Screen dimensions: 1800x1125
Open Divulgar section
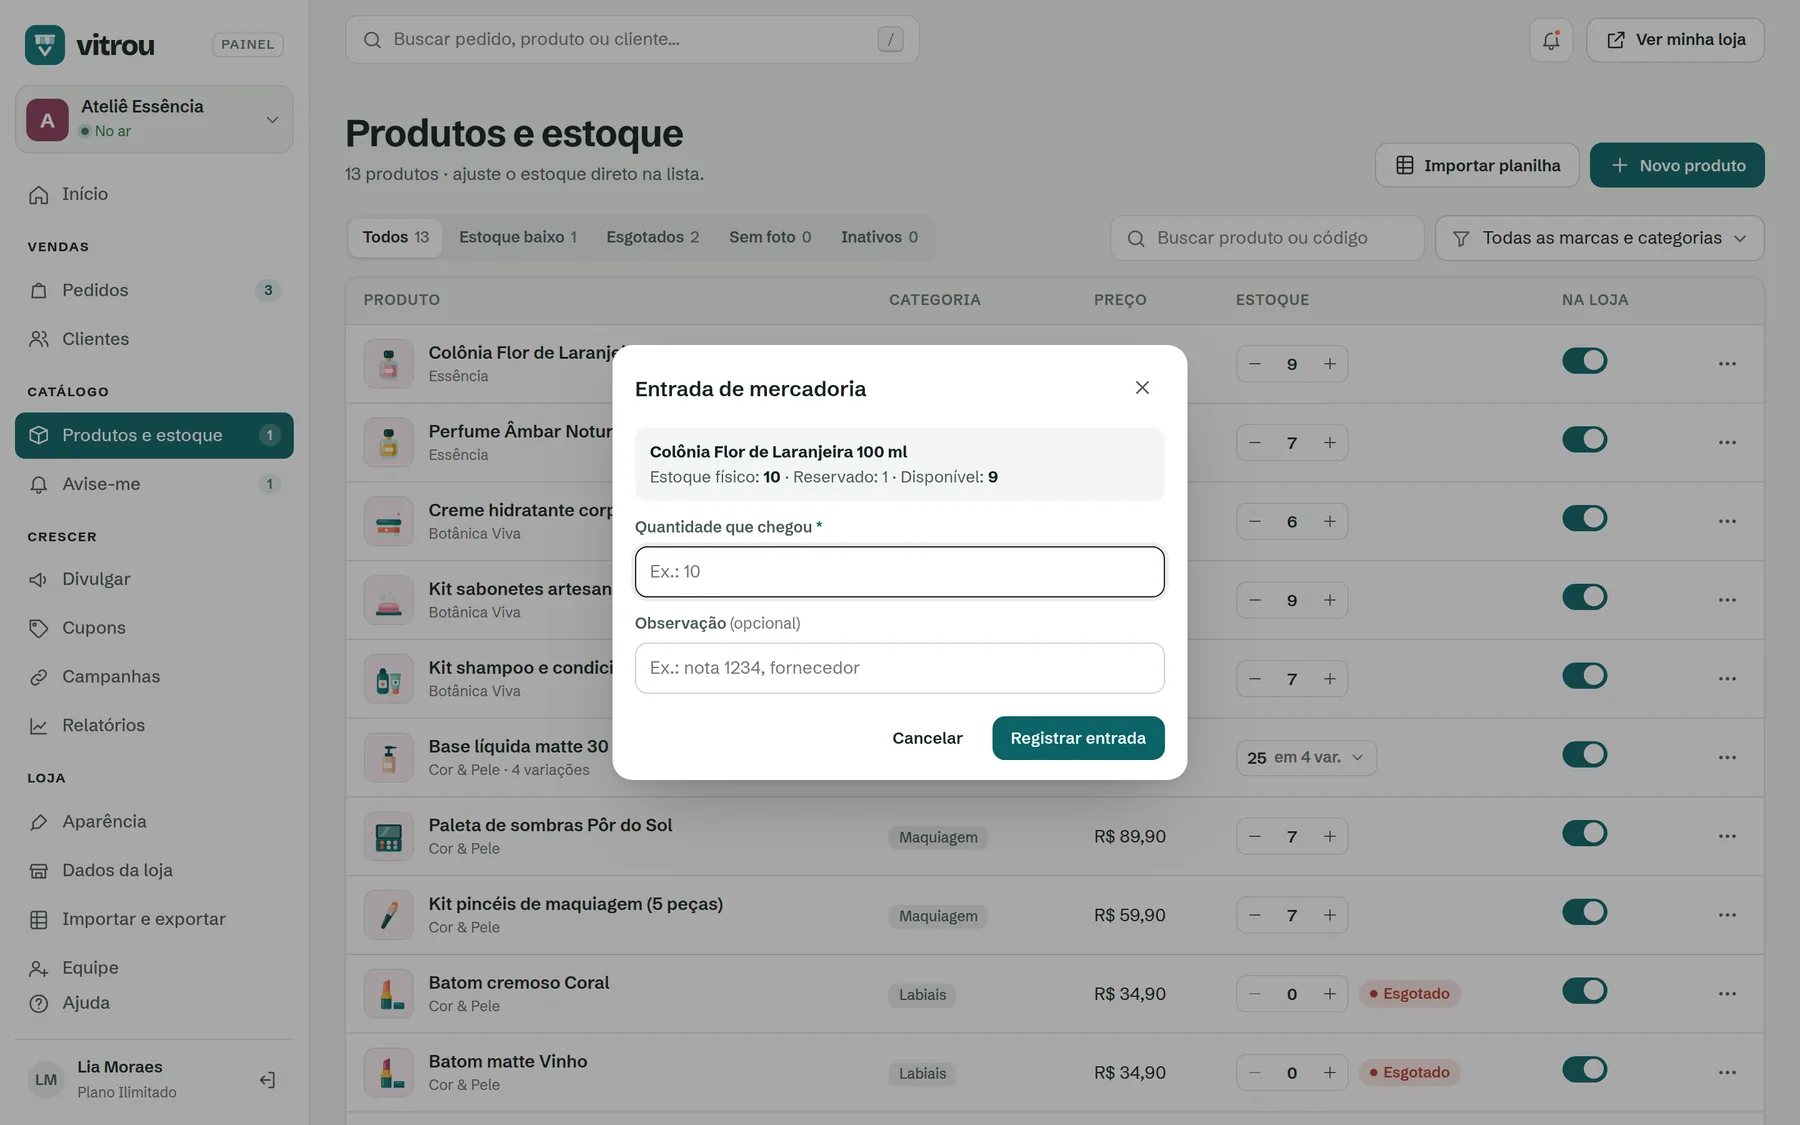point(154,579)
